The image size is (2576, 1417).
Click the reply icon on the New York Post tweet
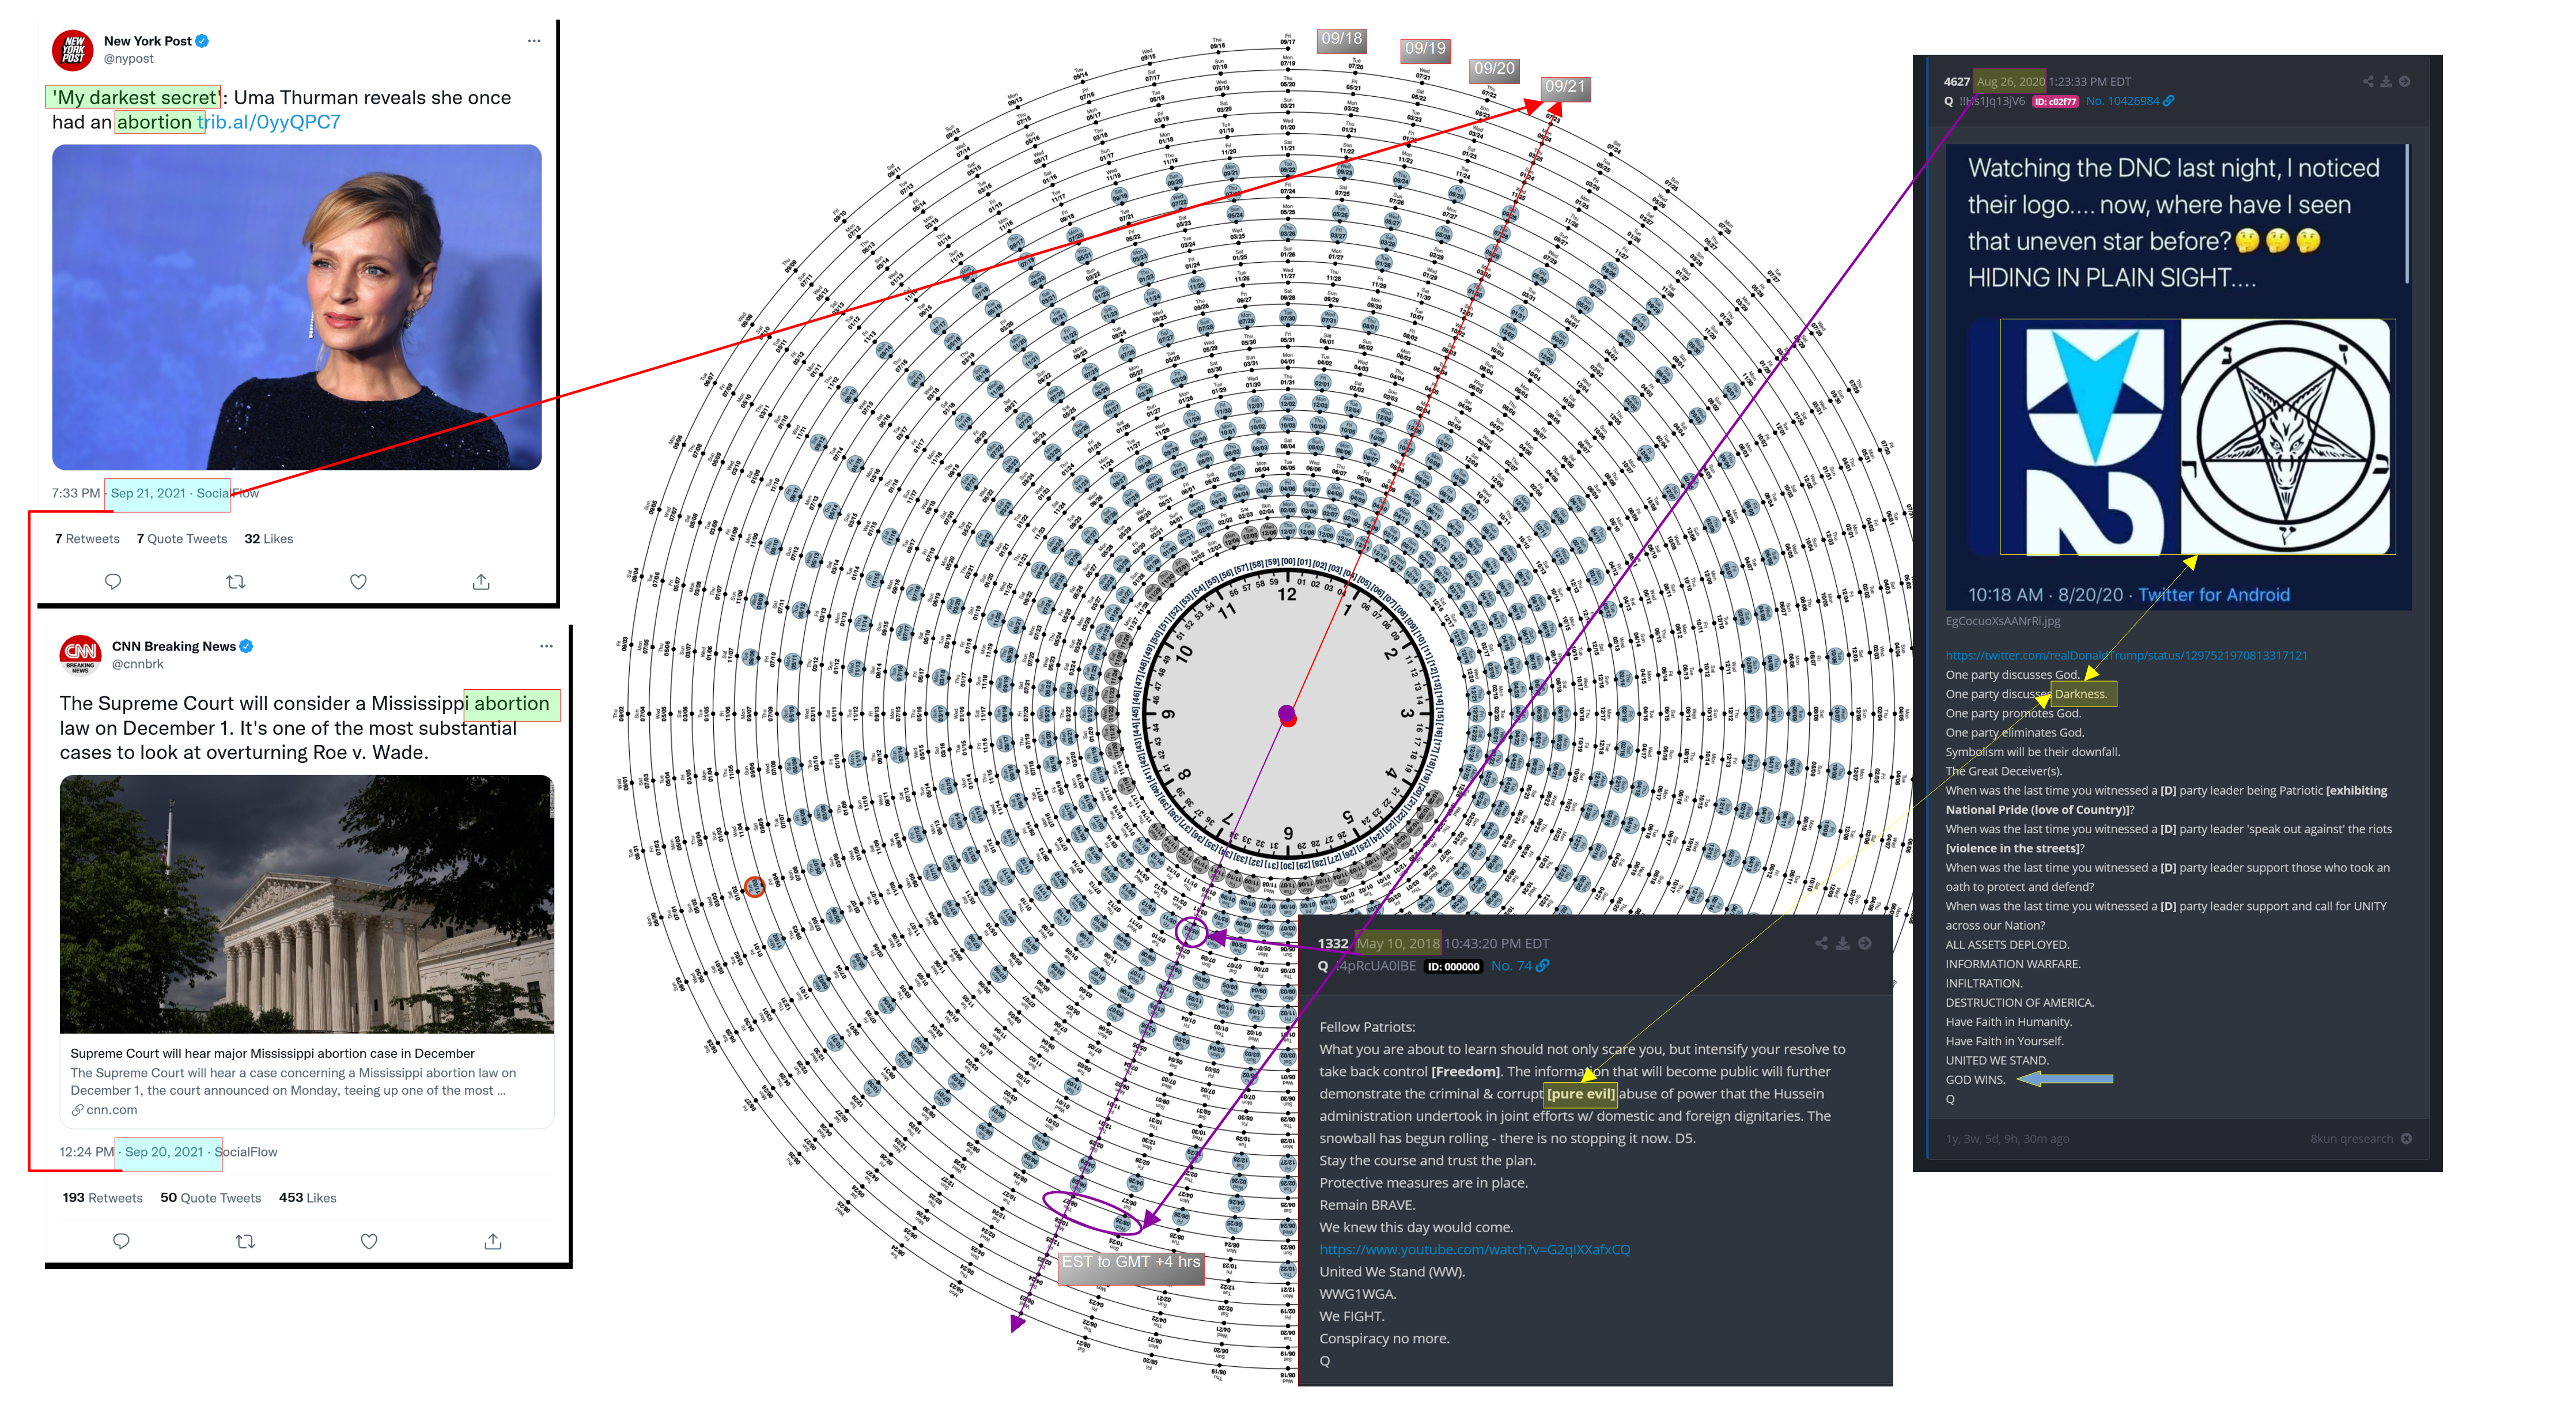click(113, 581)
